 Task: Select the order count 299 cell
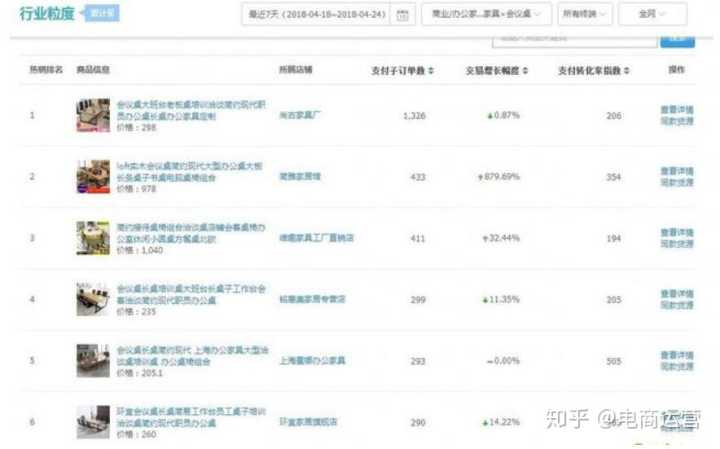pyautogui.click(x=418, y=300)
